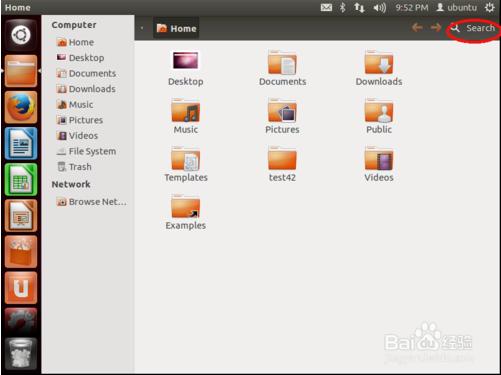
Task: Select Browse Network in the sidebar
Action: click(x=92, y=202)
